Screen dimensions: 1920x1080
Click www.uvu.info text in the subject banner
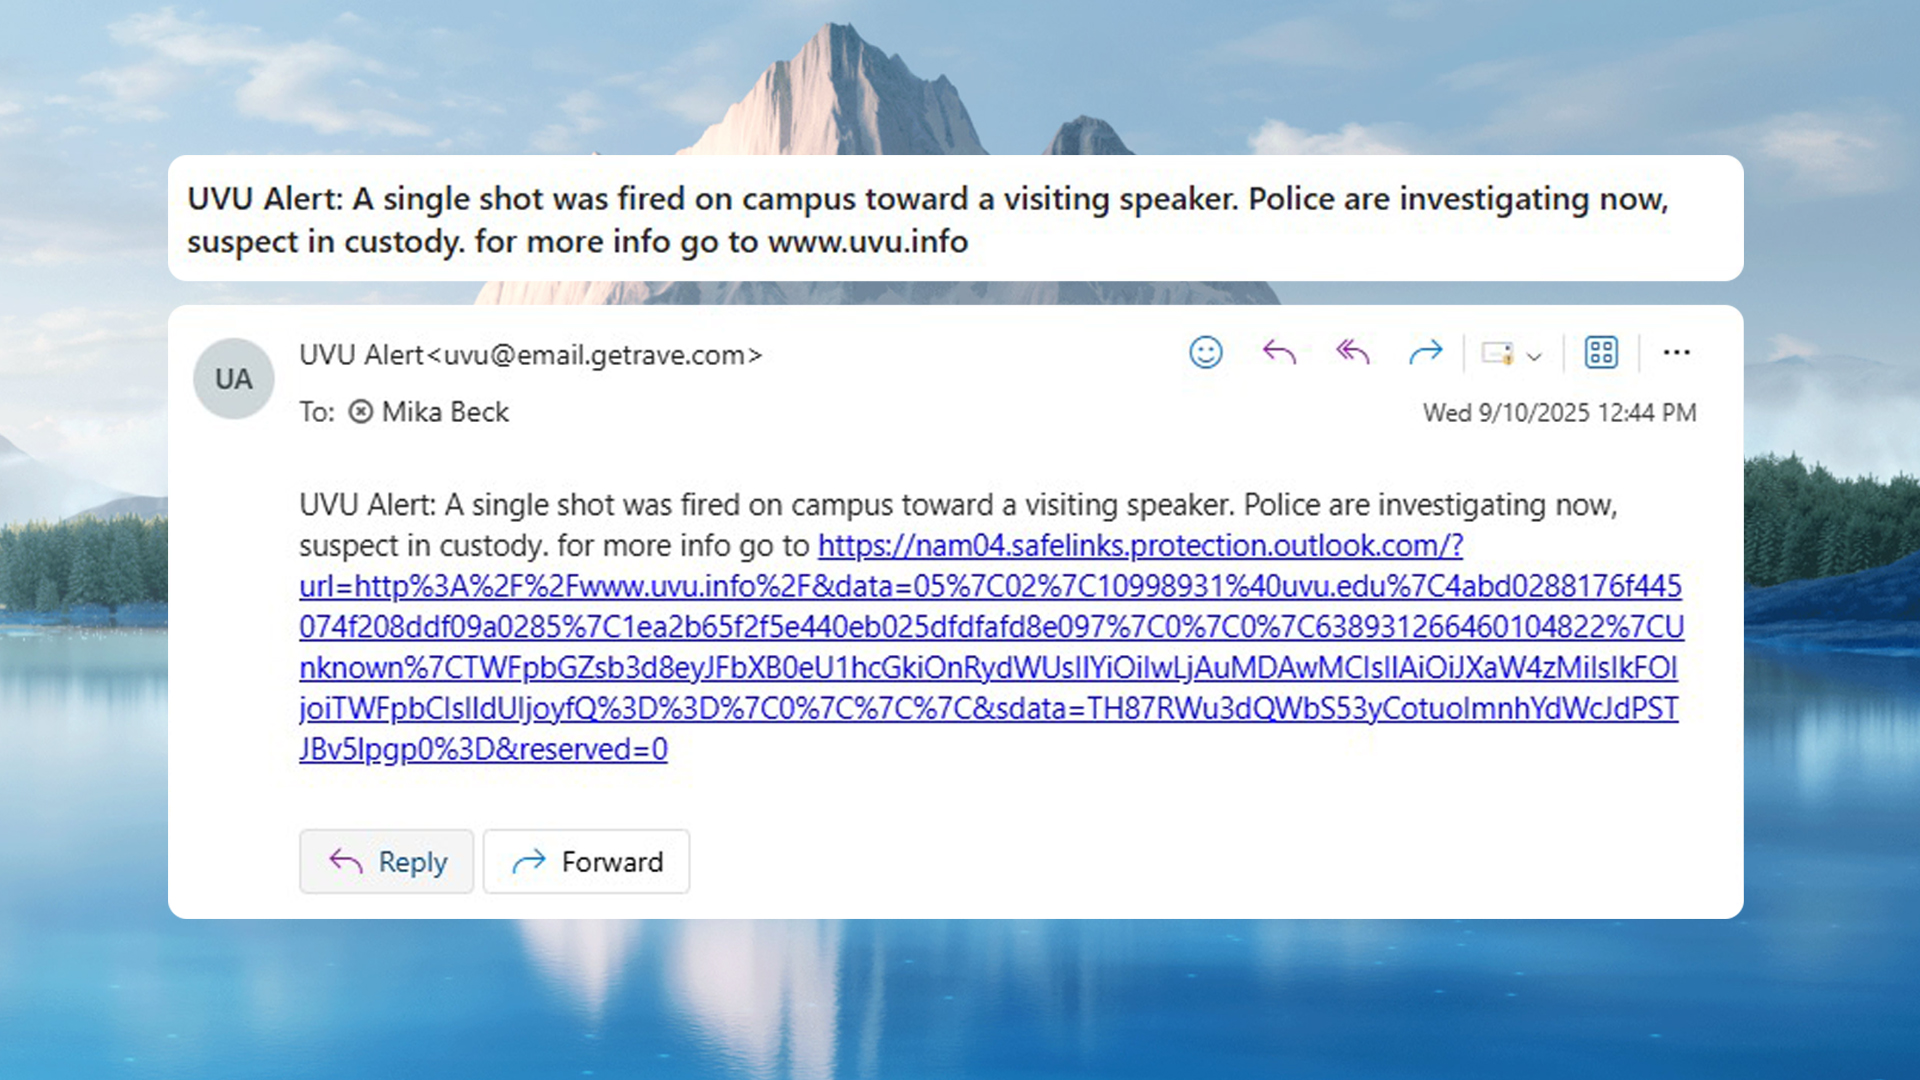click(867, 242)
